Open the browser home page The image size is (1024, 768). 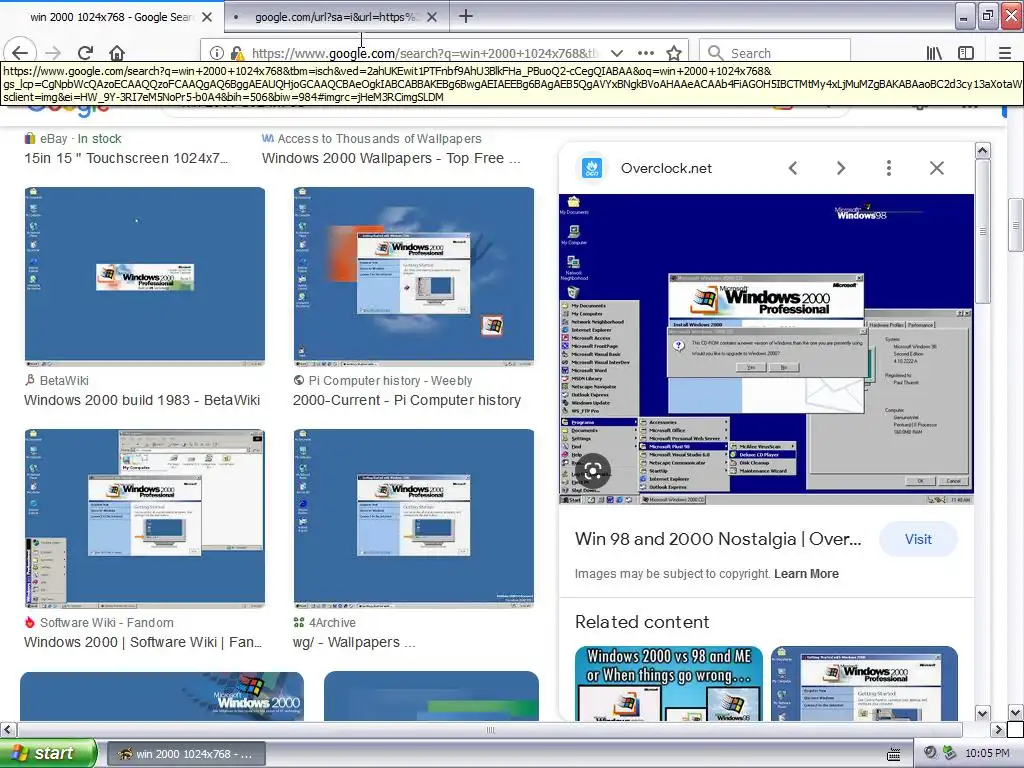[x=117, y=53]
